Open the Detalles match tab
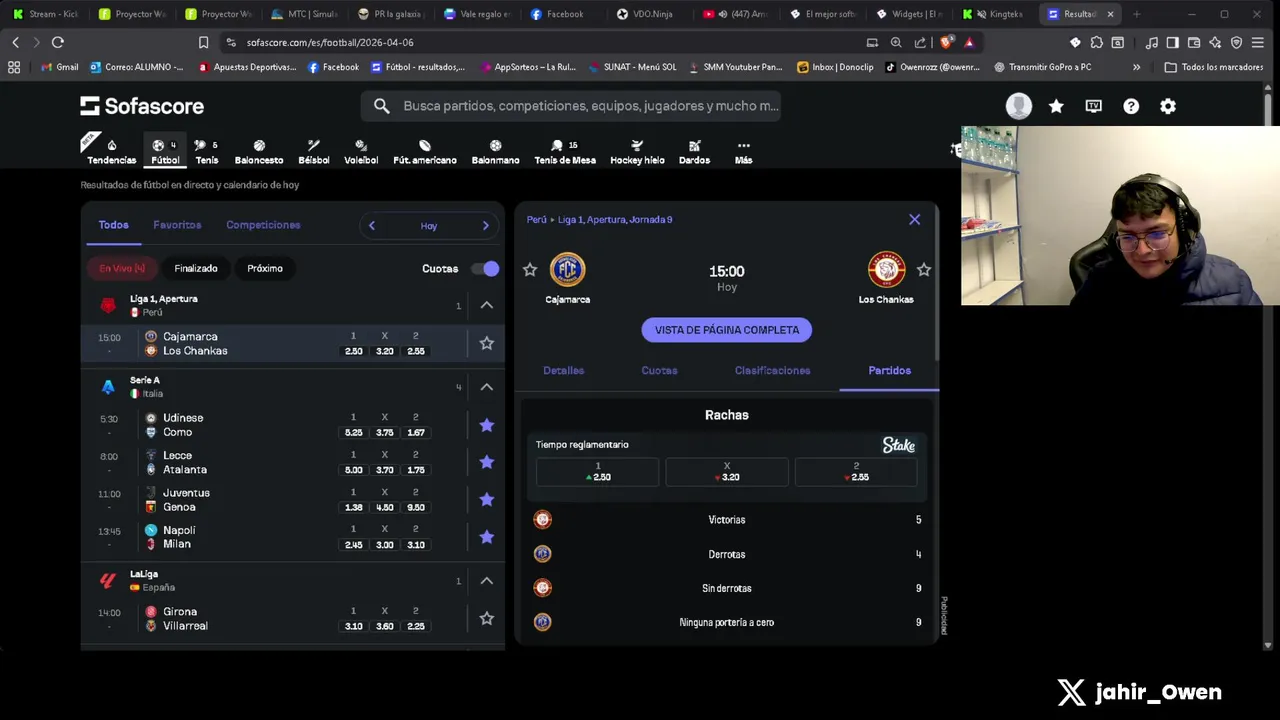1280x720 pixels. click(x=564, y=370)
